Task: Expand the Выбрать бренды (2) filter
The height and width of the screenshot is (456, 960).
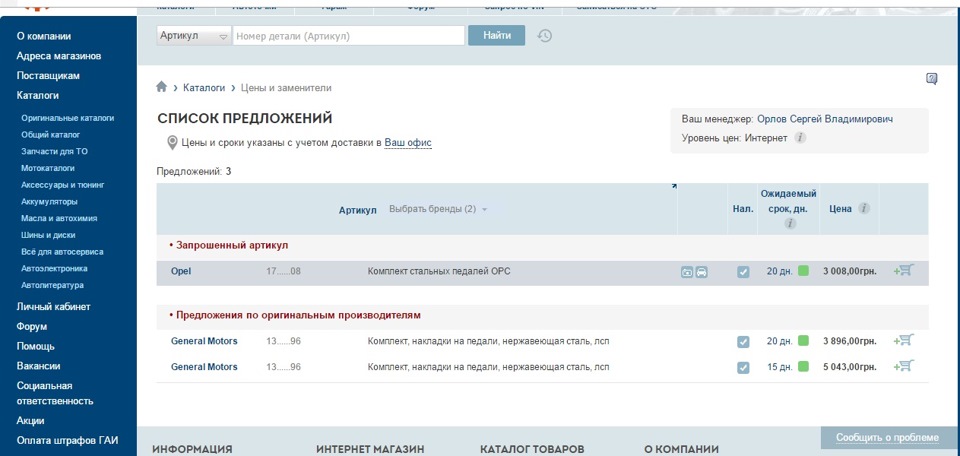Action: [x=438, y=209]
